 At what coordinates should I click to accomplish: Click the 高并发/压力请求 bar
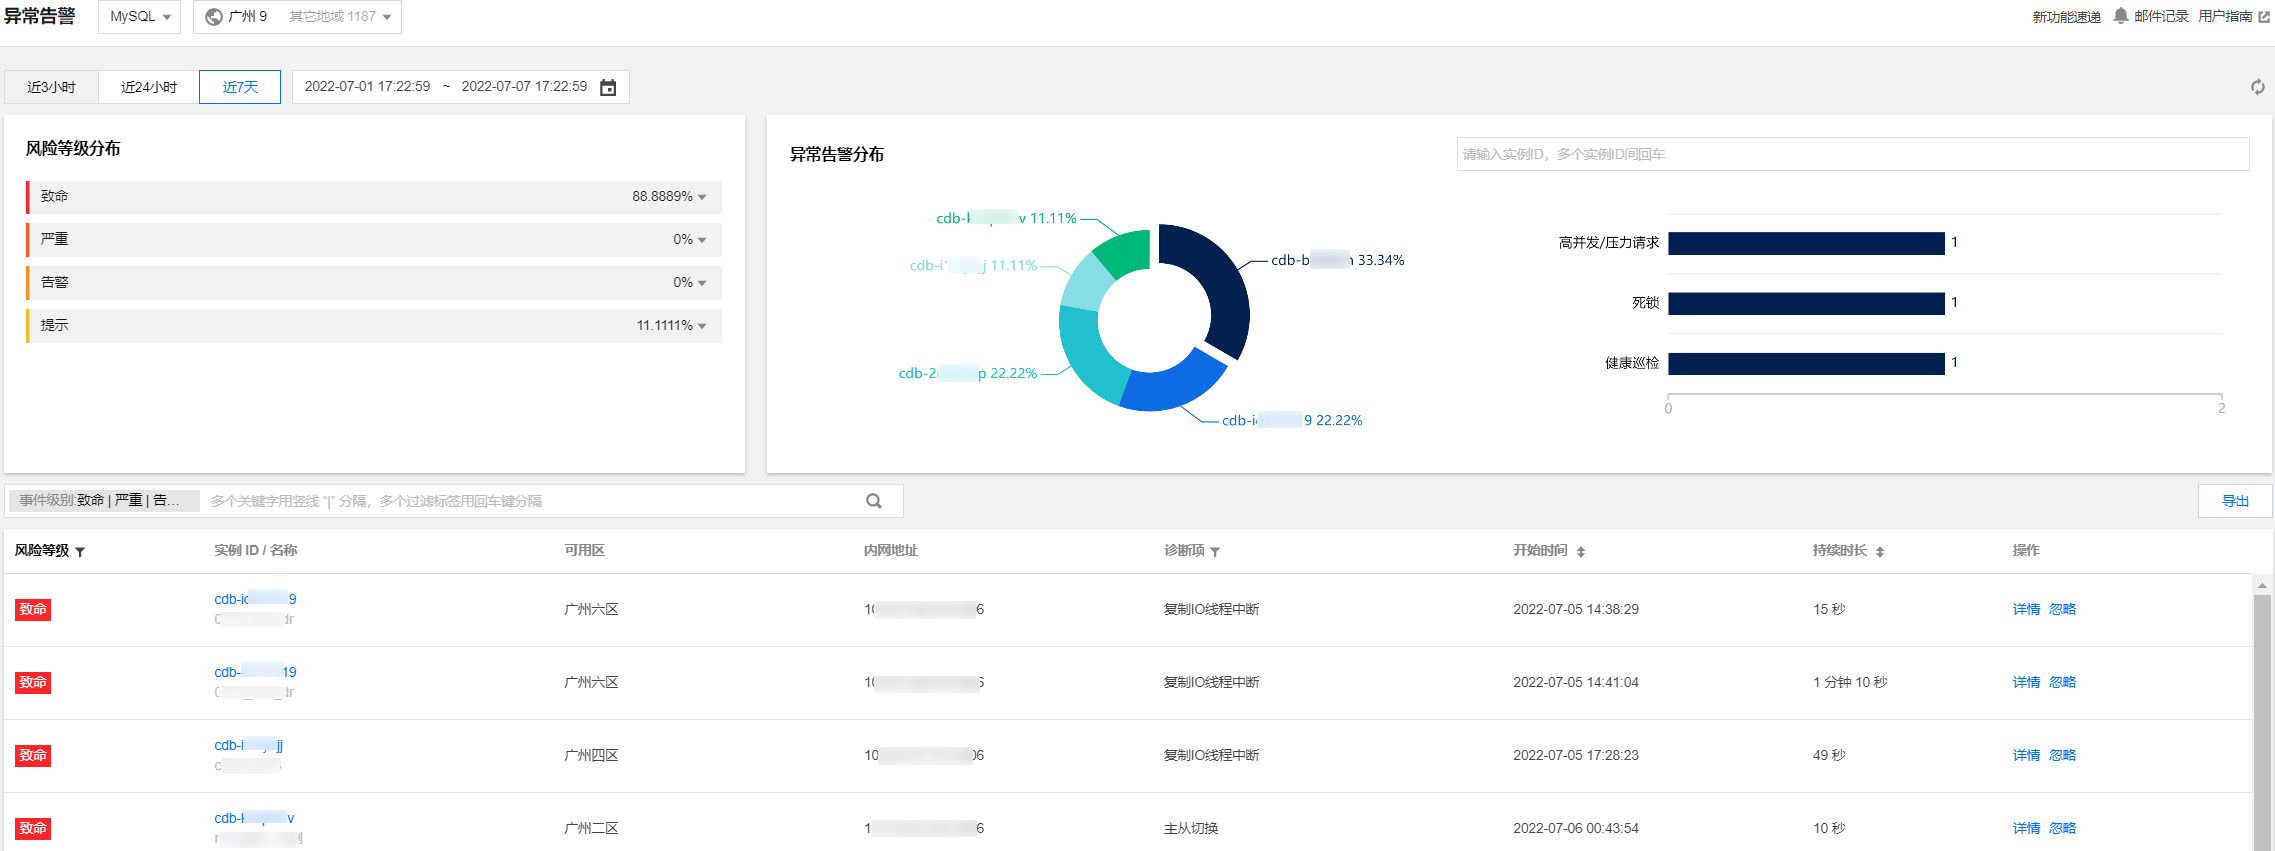pos(1806,243)
